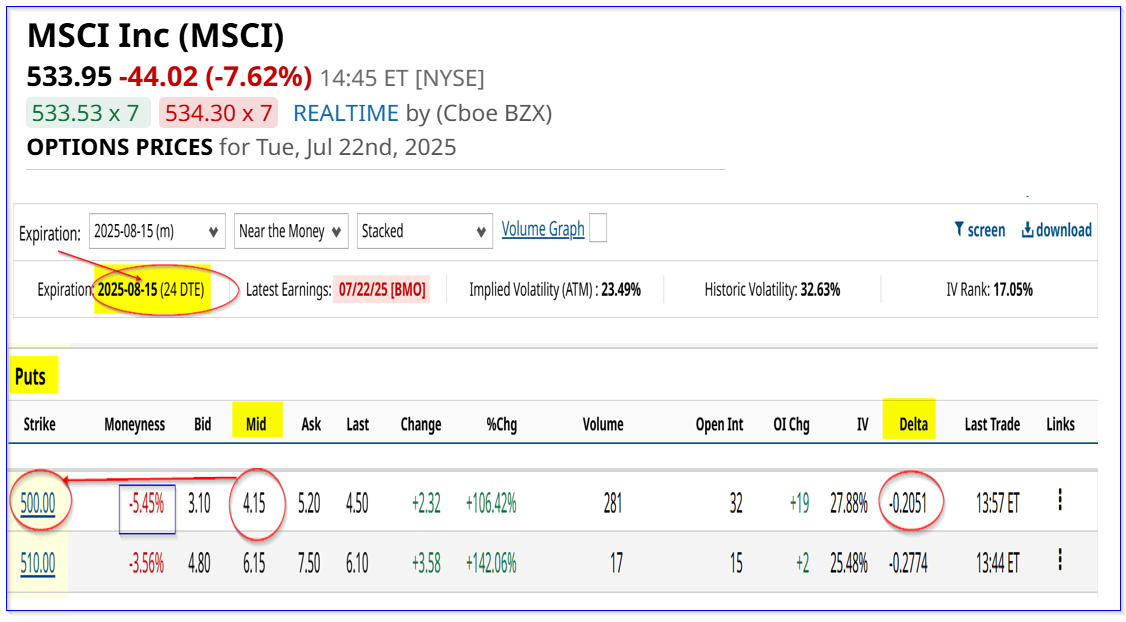Click the Open Int value 15
This screenshot has height=622, width=1126.
point(736,563)
